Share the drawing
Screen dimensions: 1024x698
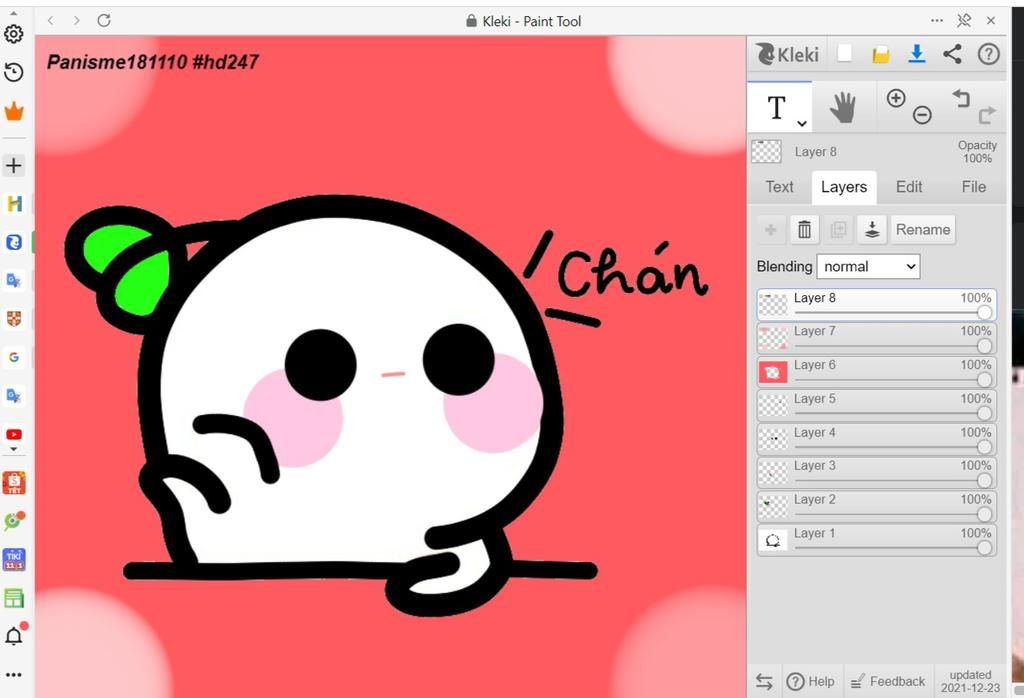click(x=953, y=54)
